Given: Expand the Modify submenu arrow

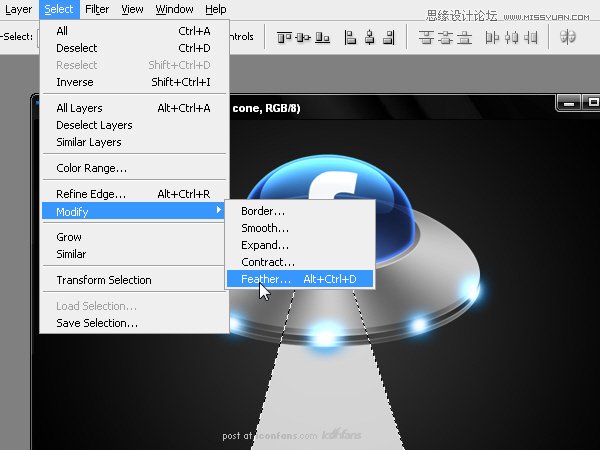Looking at the screenshot, I should tap(219, 212).
